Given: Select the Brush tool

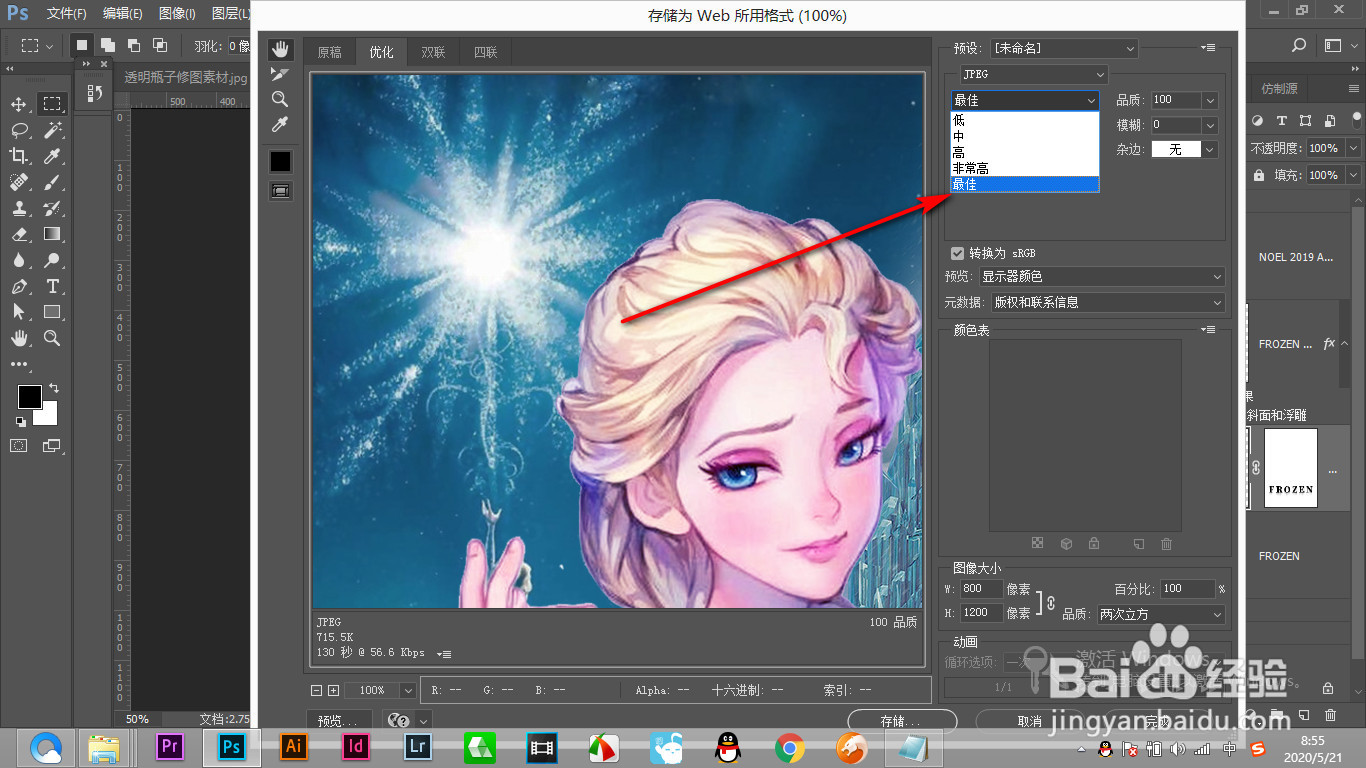Looking at the screenshot, I should [x=52, y=182].
